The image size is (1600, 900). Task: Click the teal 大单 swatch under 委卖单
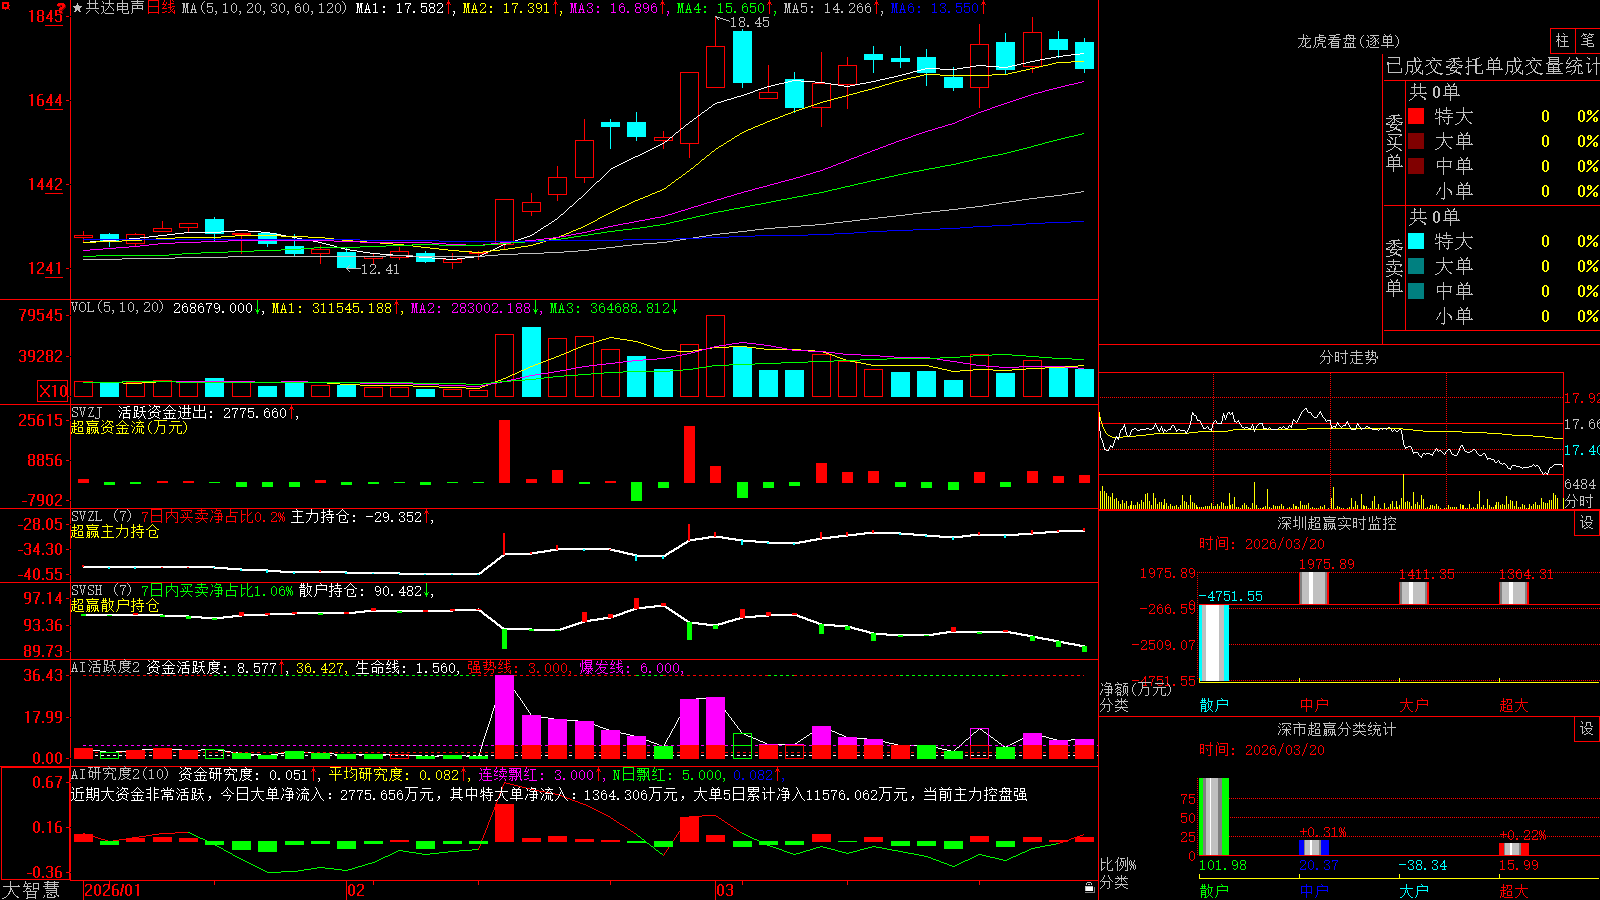point(1416,266)
